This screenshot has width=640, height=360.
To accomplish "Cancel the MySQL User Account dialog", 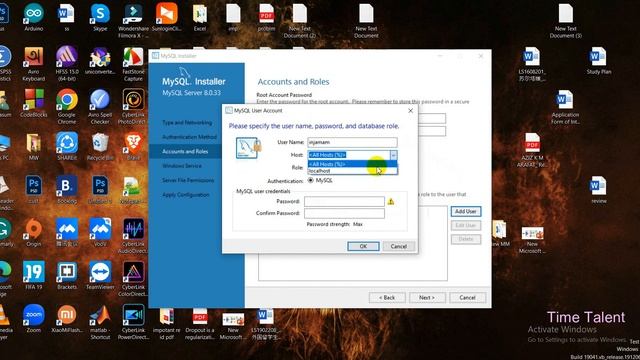I will point(398,246).
